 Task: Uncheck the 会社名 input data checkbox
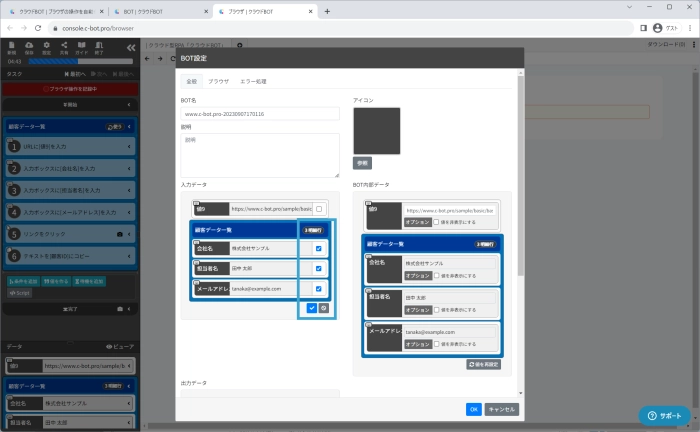coord(318,248)
